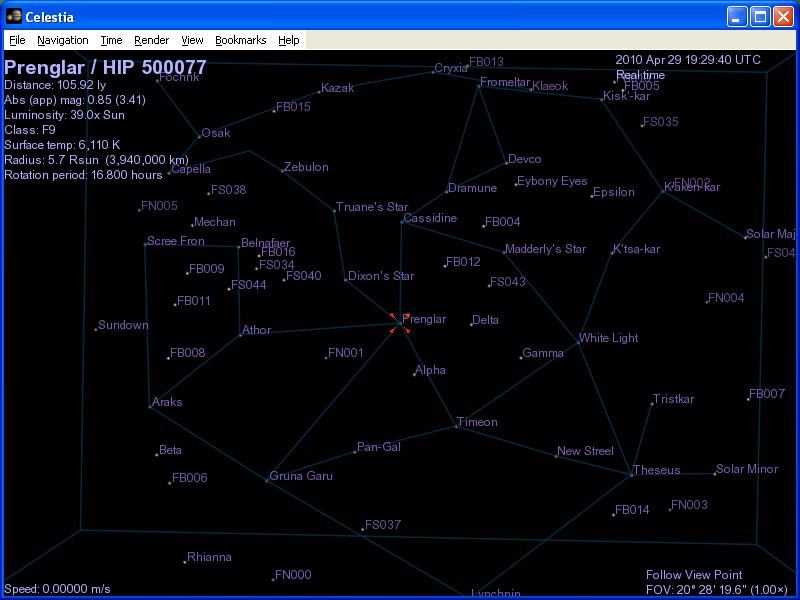Select the Fromeltar star label
800x600 pixels.
(x=505, y=82)
